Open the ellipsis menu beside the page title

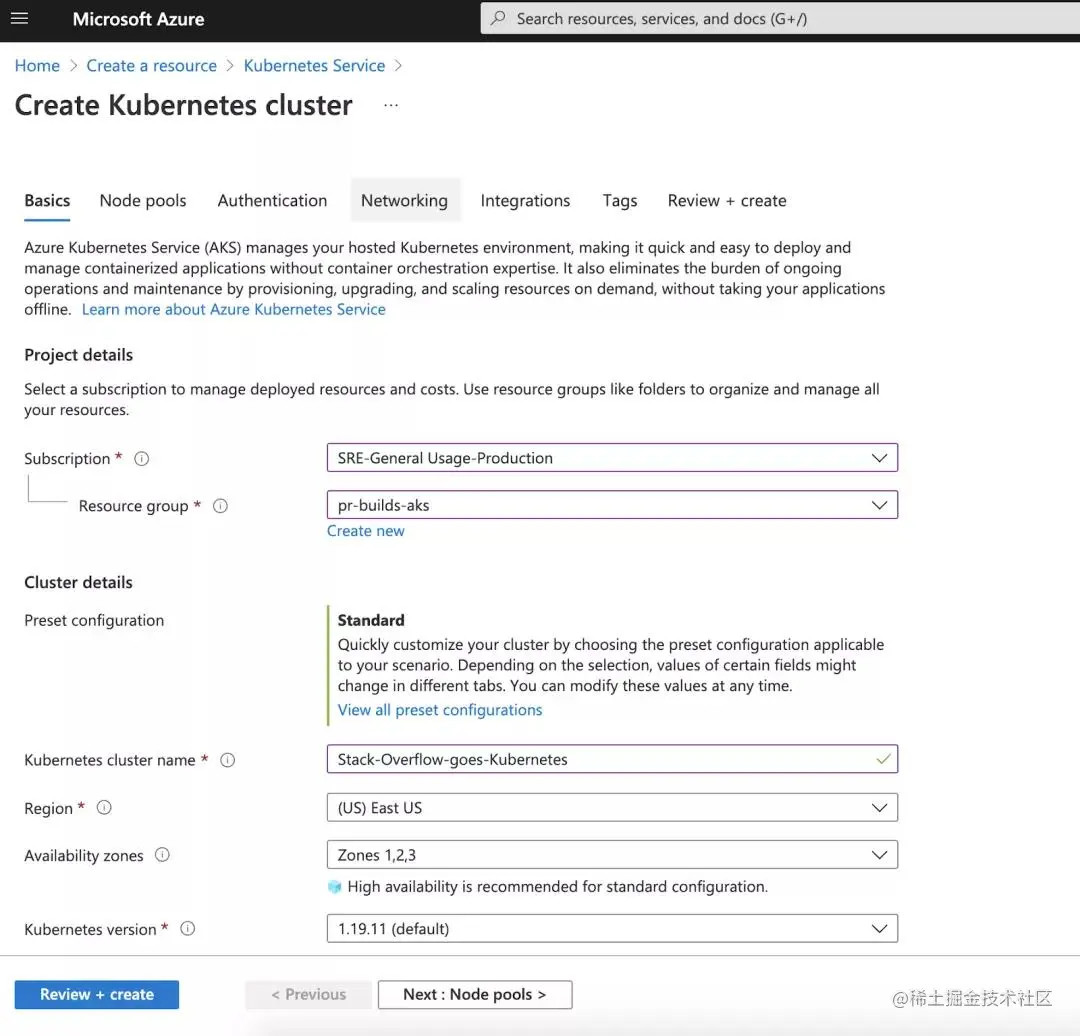tap(391, 105)
